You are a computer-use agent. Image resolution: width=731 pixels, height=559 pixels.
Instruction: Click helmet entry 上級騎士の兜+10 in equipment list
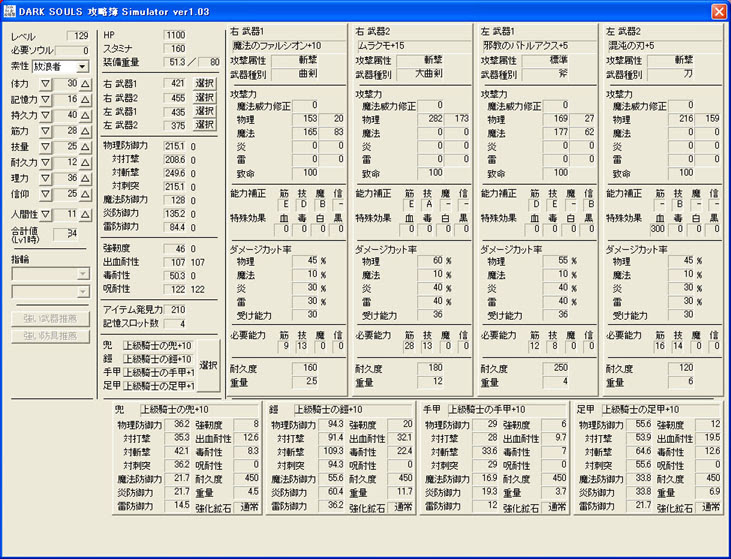(x=159, y=346)
